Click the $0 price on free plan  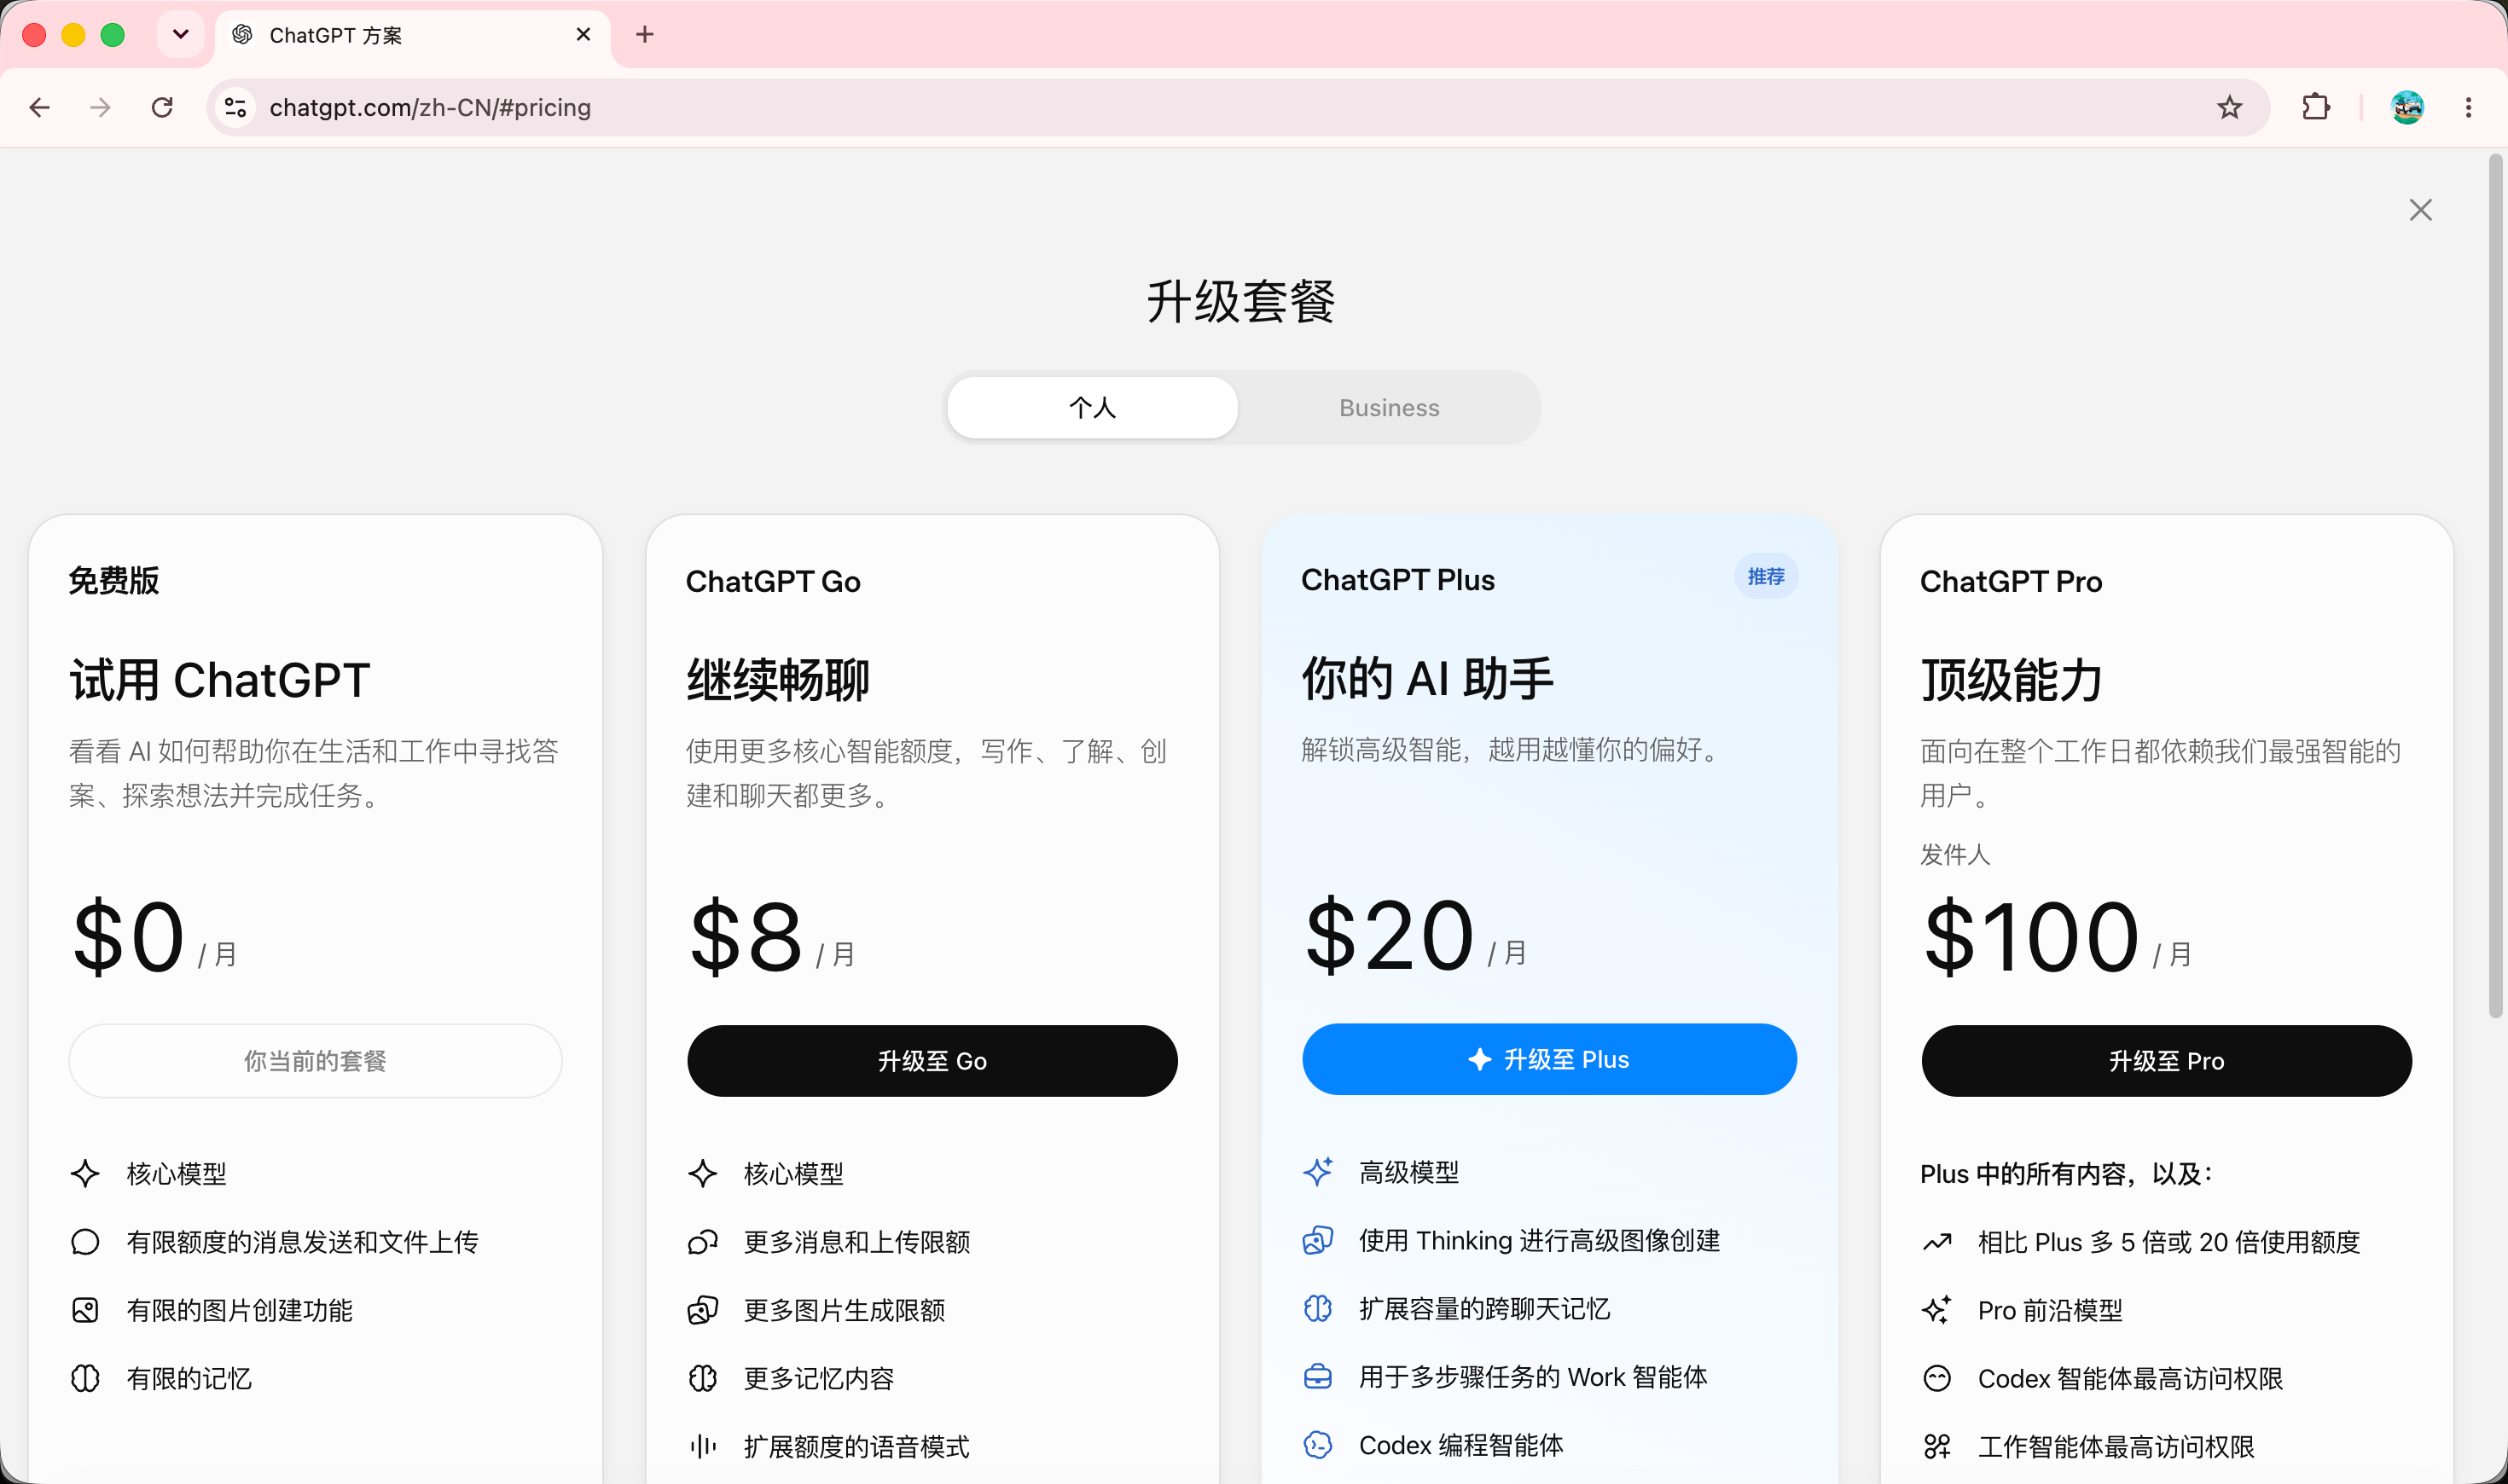point(129,936)
